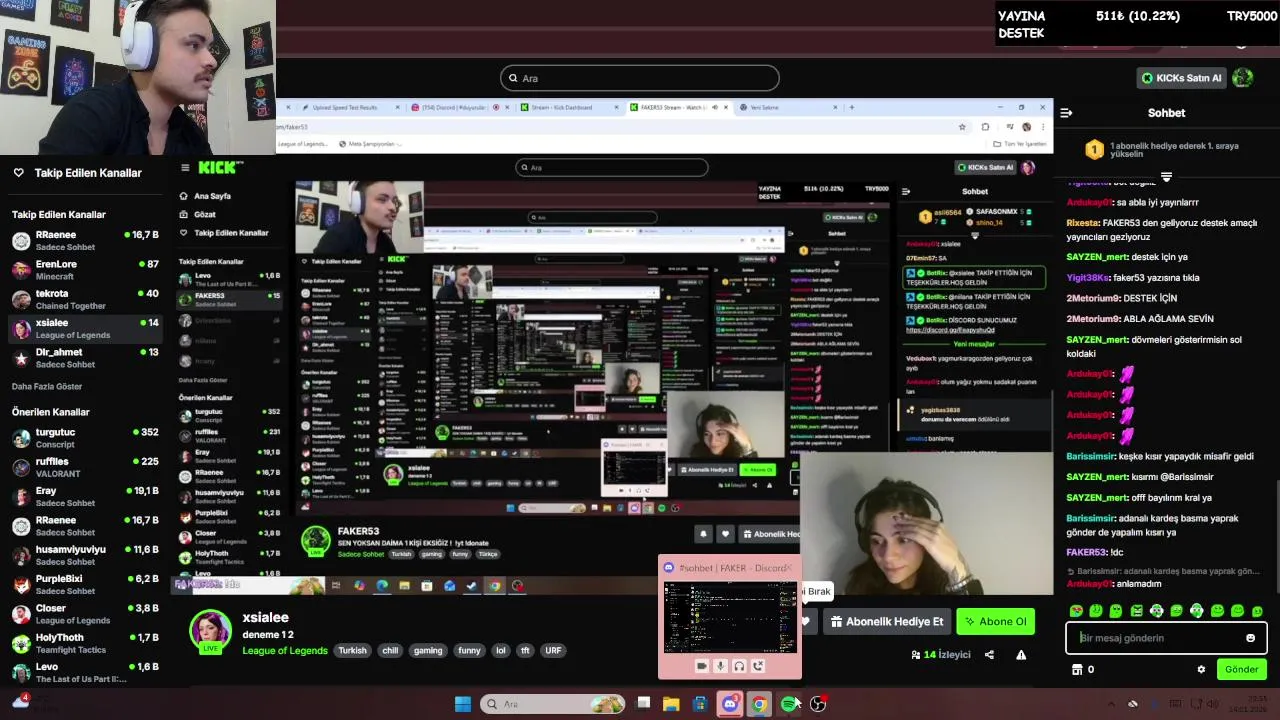Screen dimensions: 1280x720
Task: Open Gözat in streamed Kick sidebar
Action: (197, 214)
